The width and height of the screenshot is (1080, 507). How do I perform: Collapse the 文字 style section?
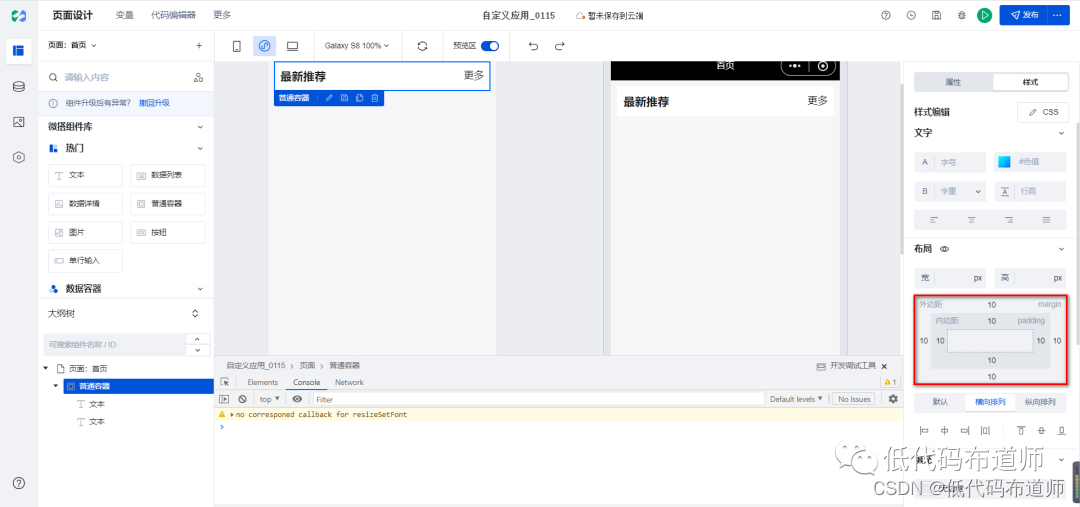point(1061,133)
